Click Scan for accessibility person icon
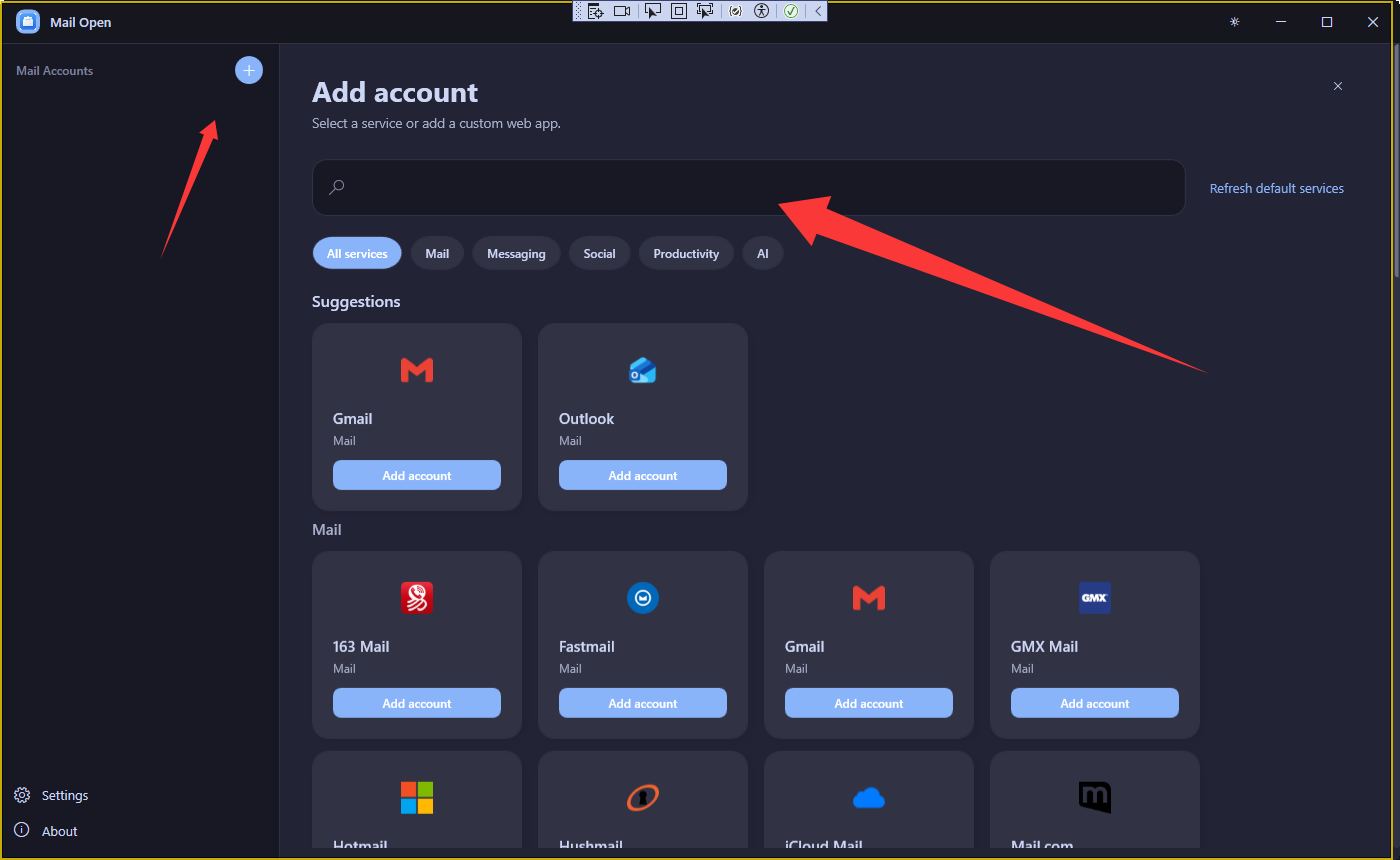The width and height of the screenshot is (1400, 860). (762, 11)
